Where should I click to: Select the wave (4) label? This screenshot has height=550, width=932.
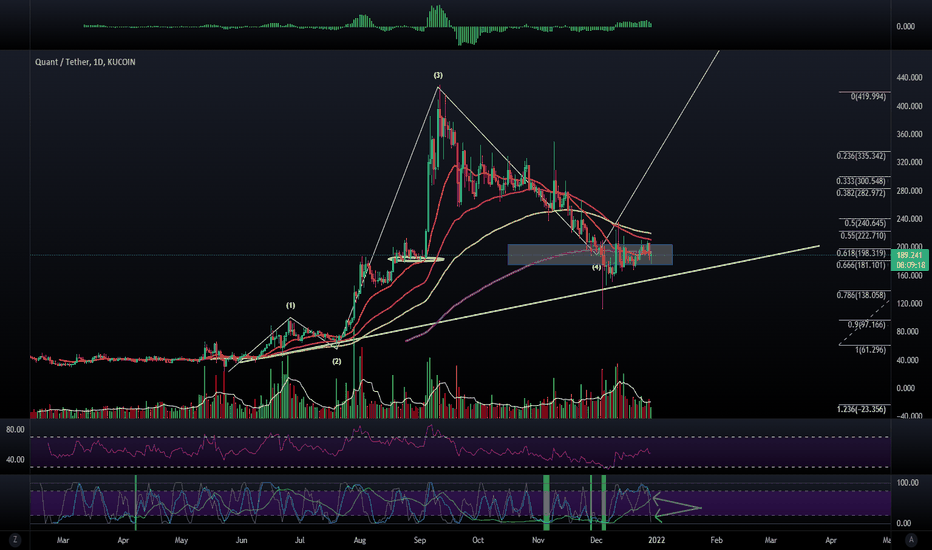click(x=596, y=267)
